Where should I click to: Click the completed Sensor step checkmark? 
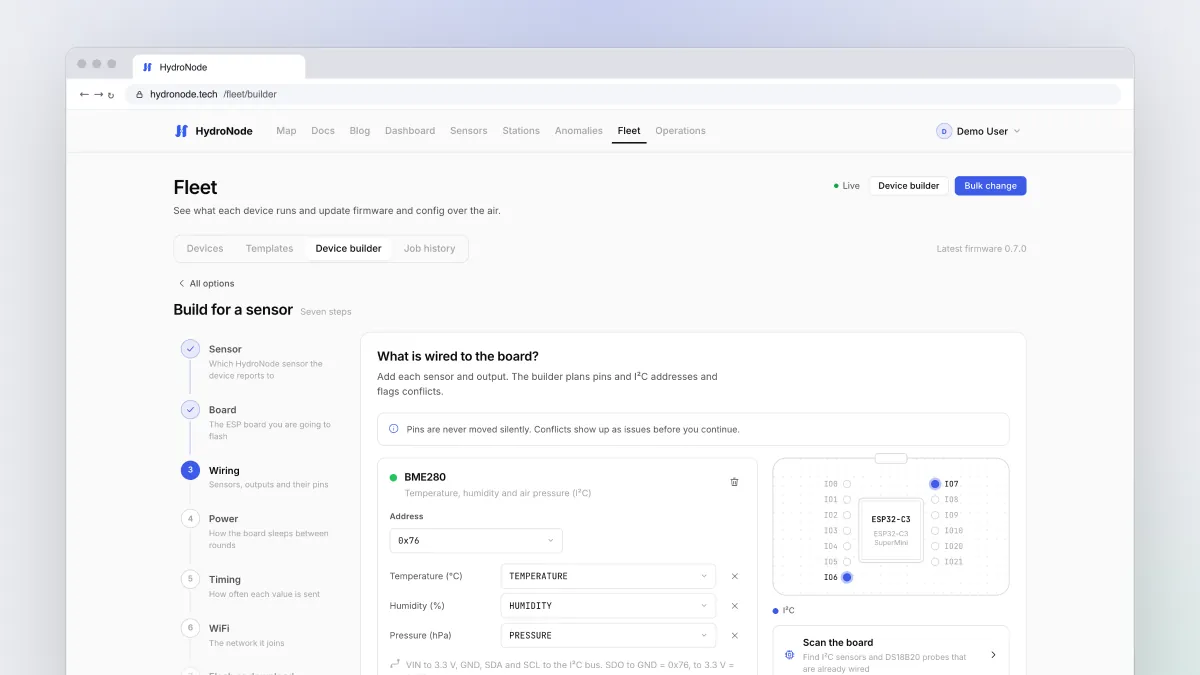tap(190, 349)
